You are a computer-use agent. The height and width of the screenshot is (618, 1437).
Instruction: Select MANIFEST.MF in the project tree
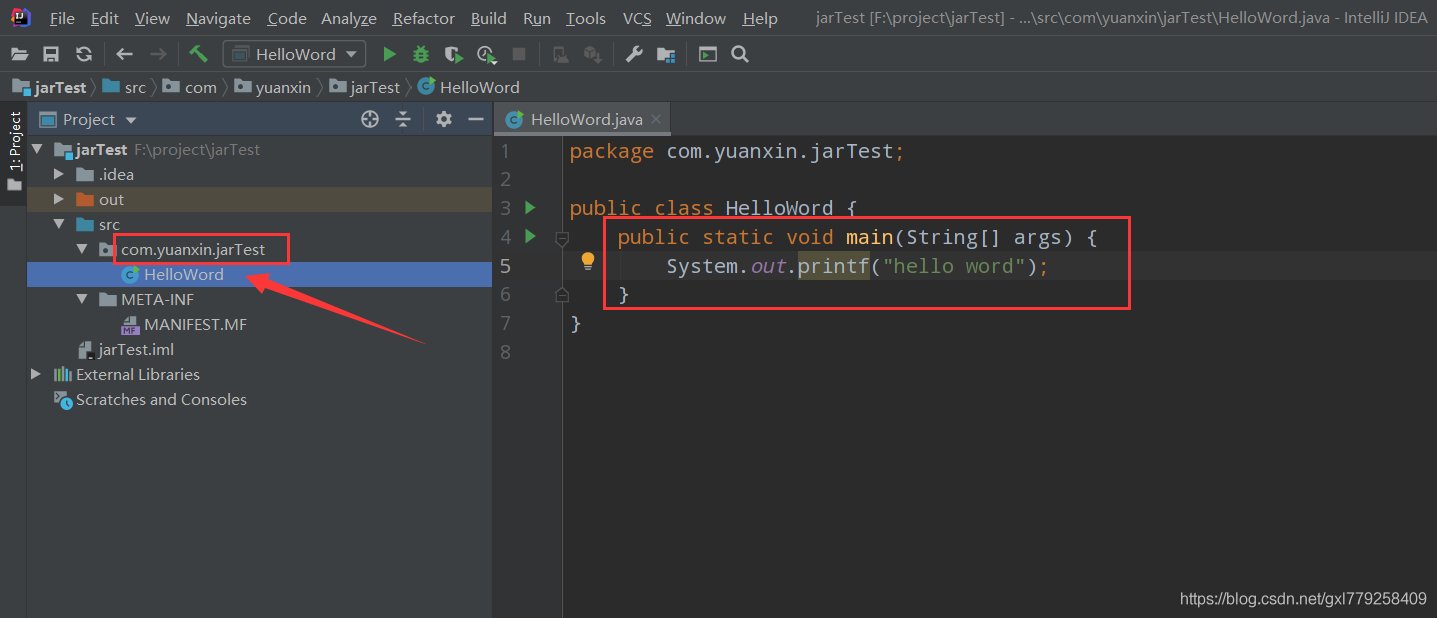coord(195,324)
